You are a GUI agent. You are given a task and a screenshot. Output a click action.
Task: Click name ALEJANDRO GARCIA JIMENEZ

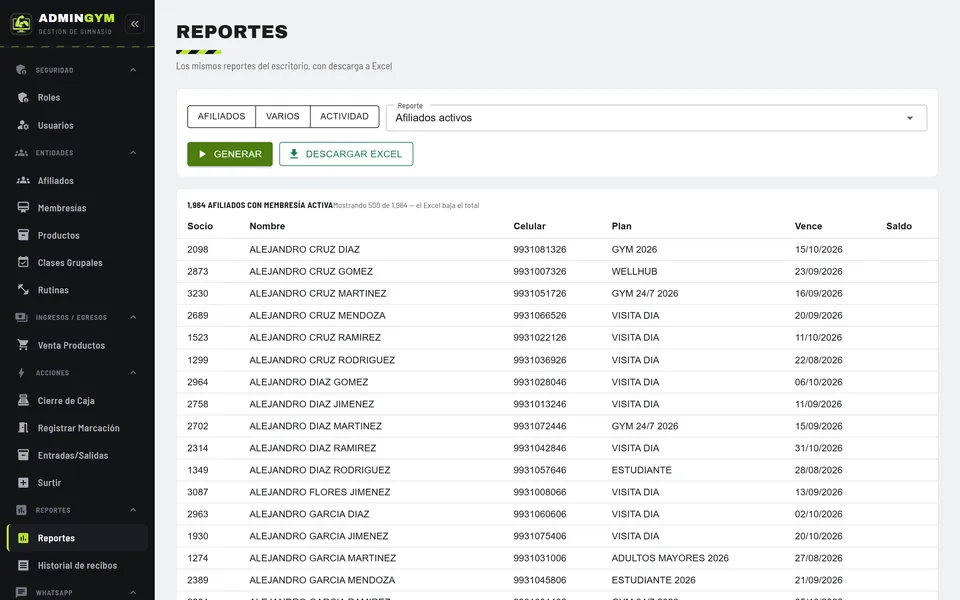tap(319, 536)
